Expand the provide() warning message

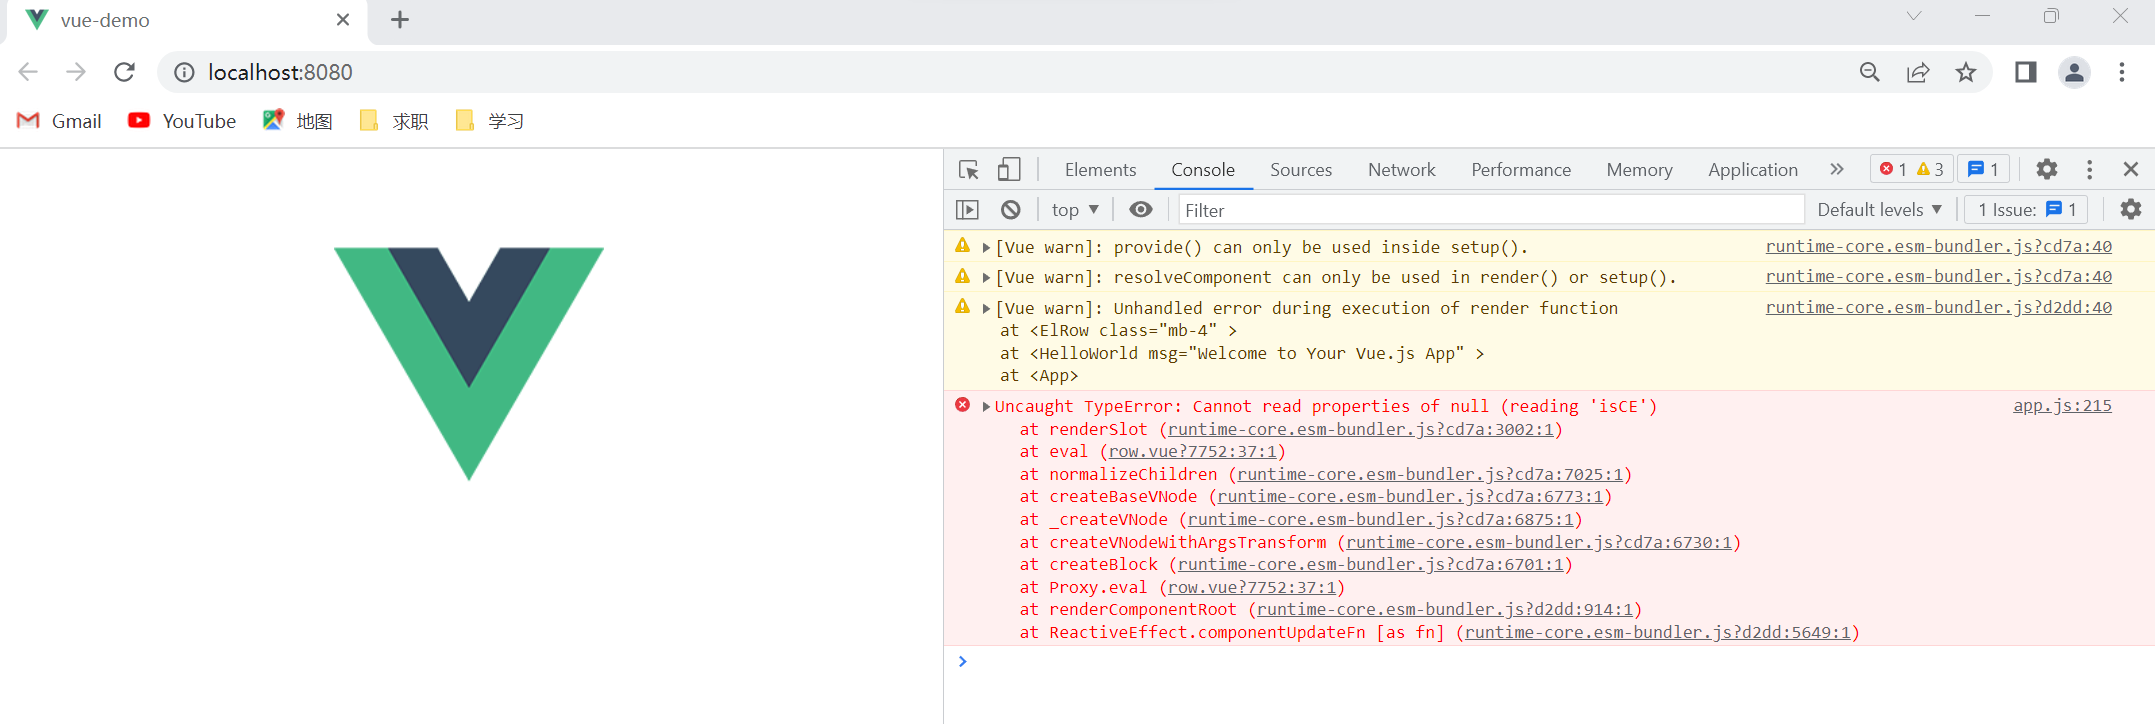tap(986, 247)
